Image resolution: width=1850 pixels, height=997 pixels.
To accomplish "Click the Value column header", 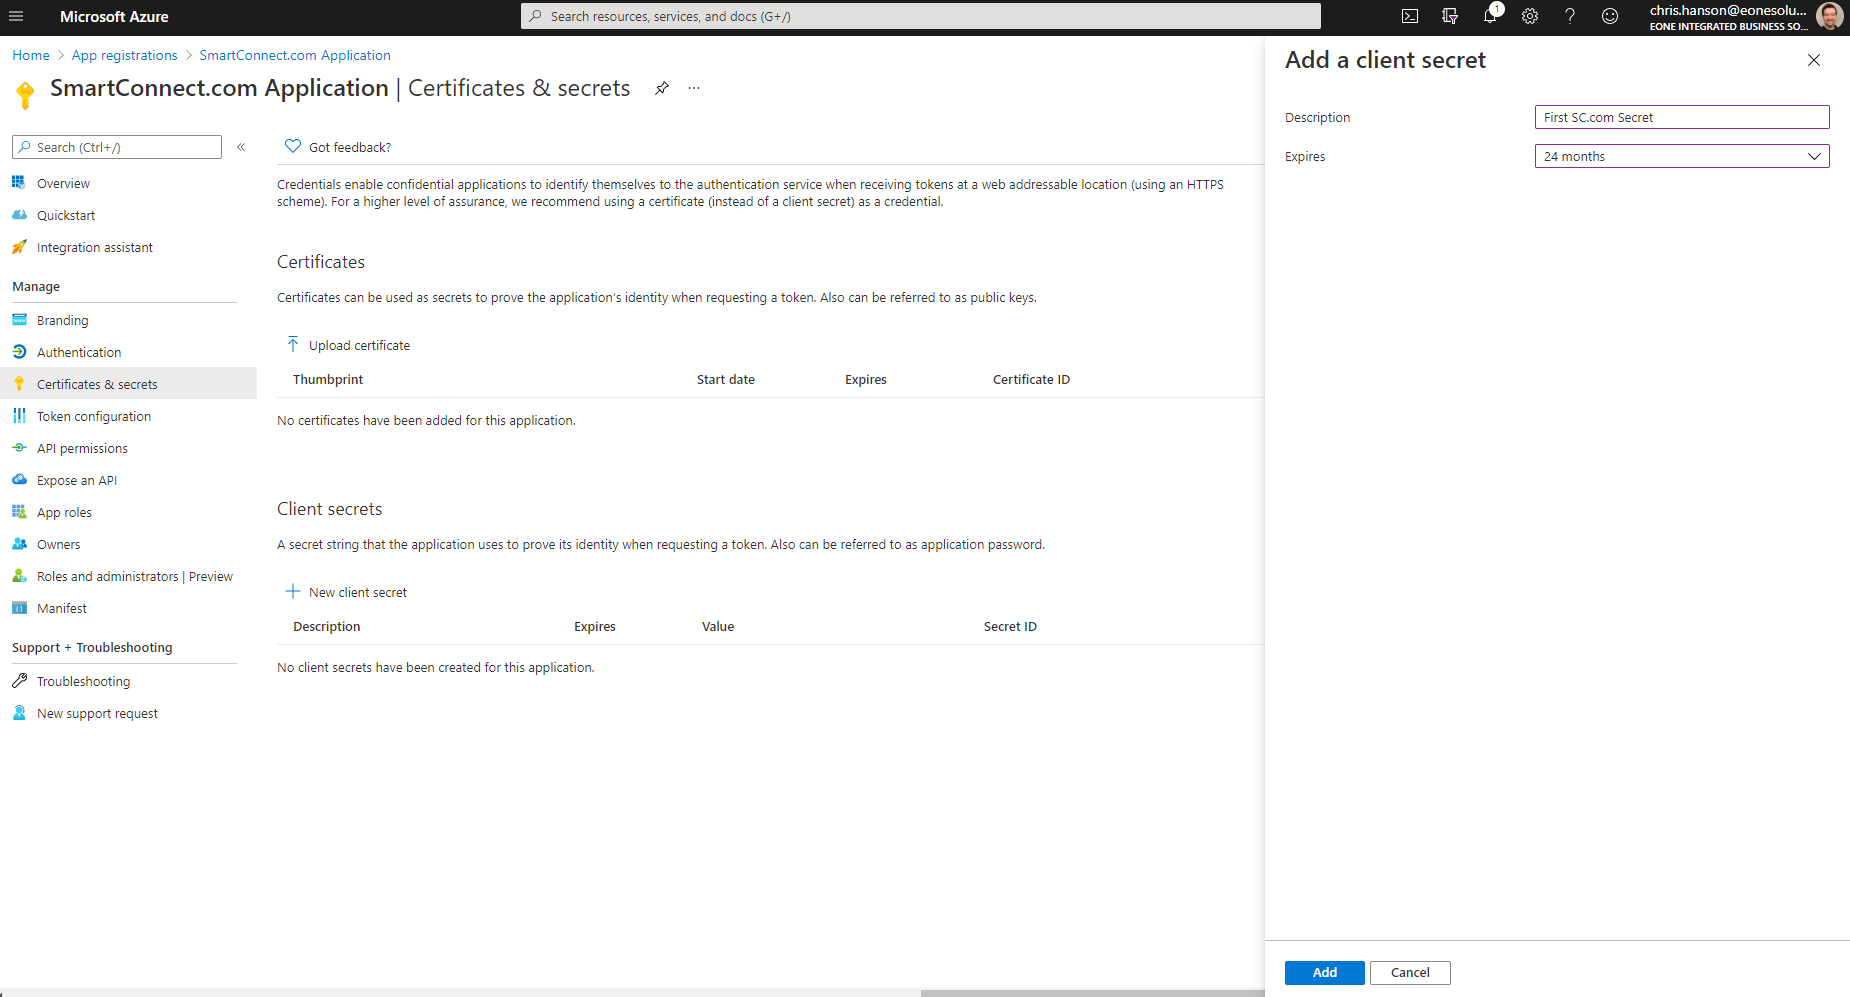I will click(x=718, y=626).
